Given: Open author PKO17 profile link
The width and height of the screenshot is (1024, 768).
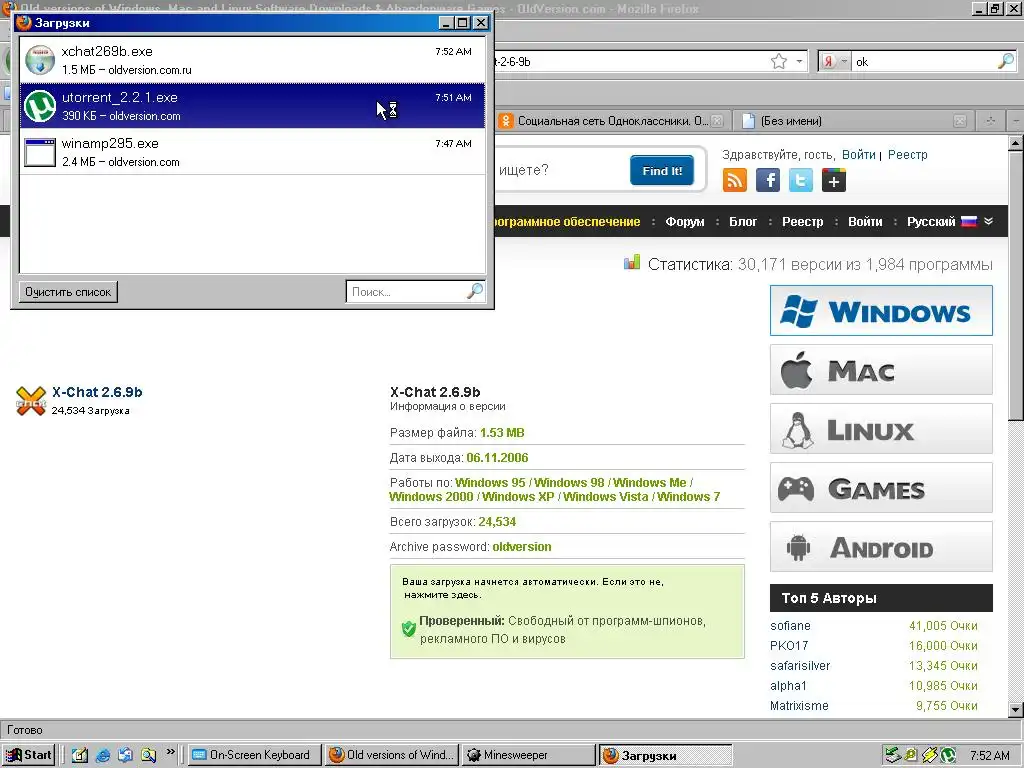Looking at the screenshot, I should click(789, 645).
